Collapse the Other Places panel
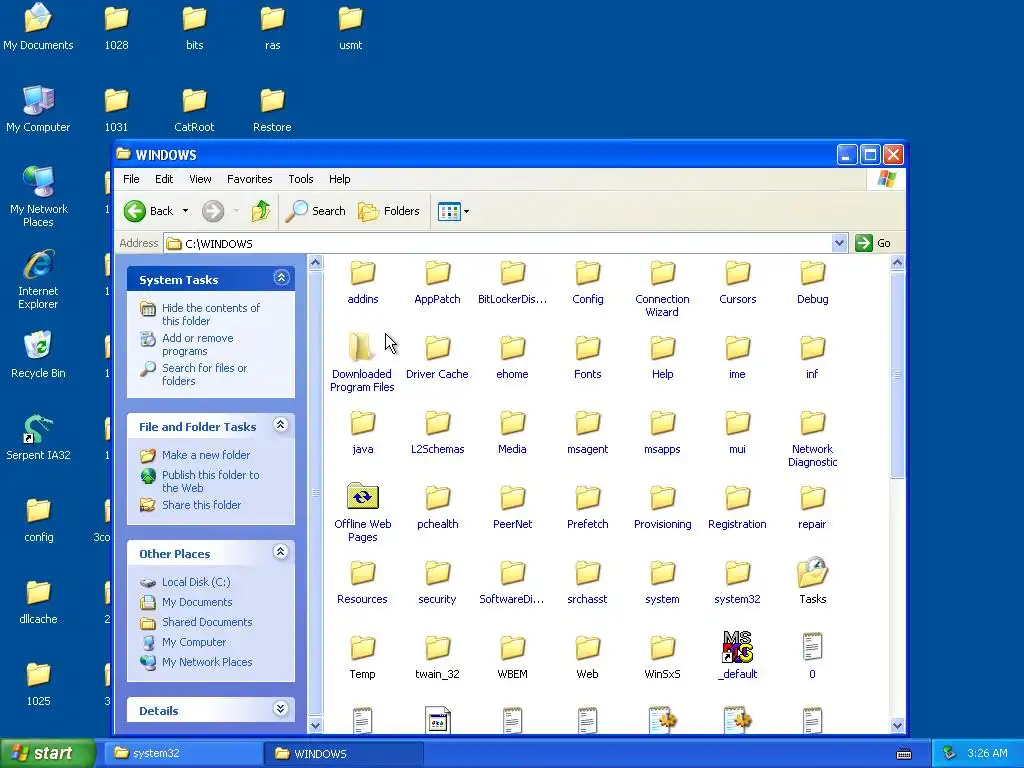Viewport: 1024px width, 768px height. (x=281, y=552)
